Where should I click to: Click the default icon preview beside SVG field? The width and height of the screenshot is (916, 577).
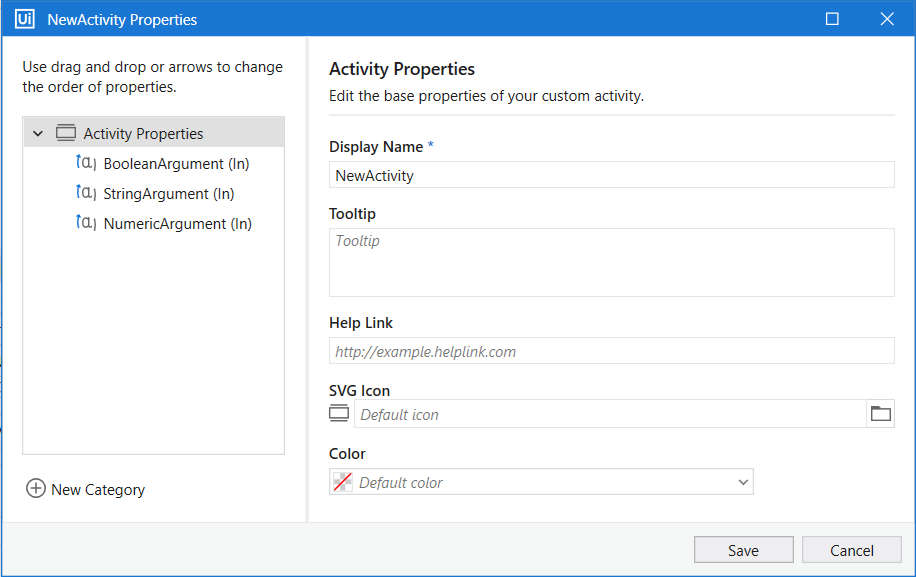tap(340, 414)
